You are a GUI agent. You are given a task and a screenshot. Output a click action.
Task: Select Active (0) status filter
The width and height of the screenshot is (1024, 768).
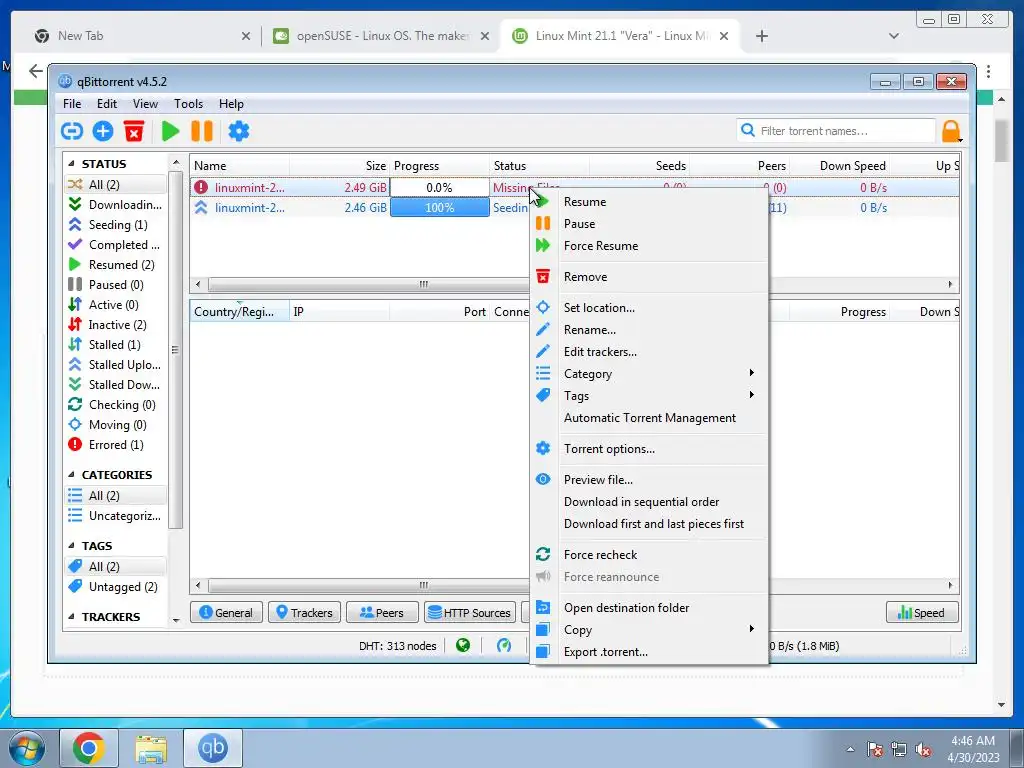(116, 305)
